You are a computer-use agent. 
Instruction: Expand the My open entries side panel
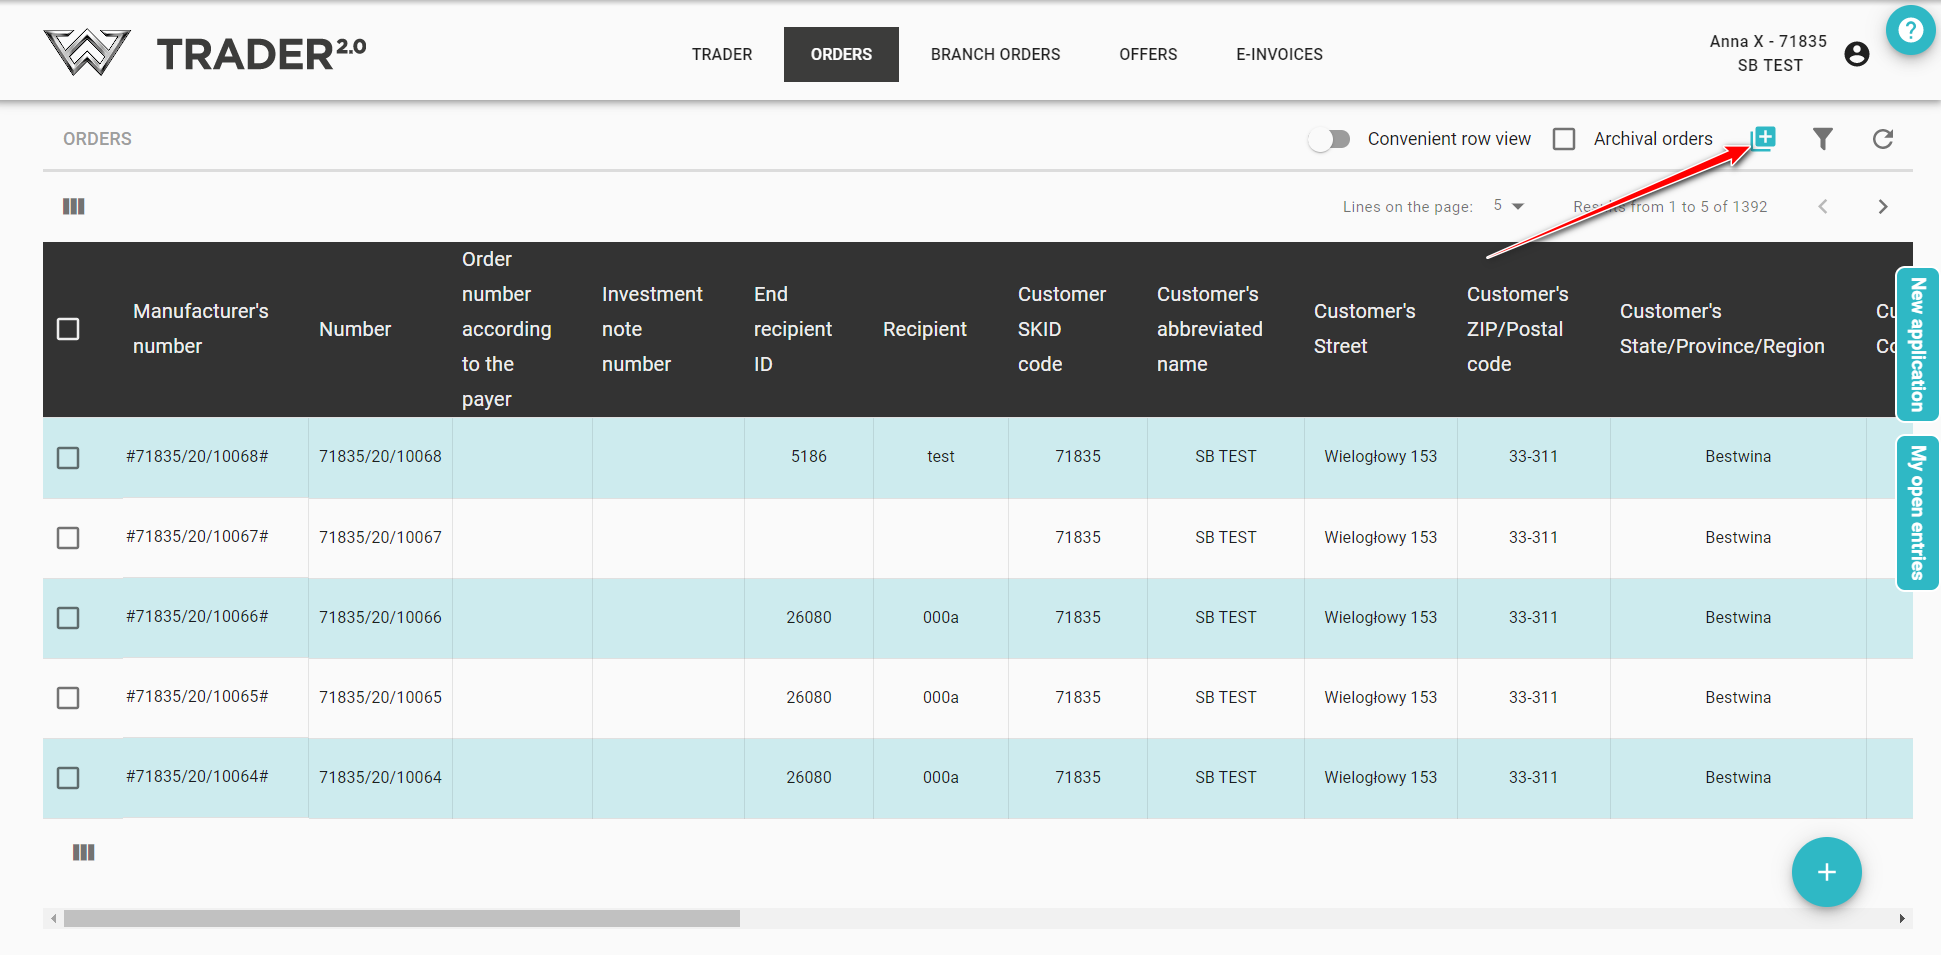(x=1917, y=513)
